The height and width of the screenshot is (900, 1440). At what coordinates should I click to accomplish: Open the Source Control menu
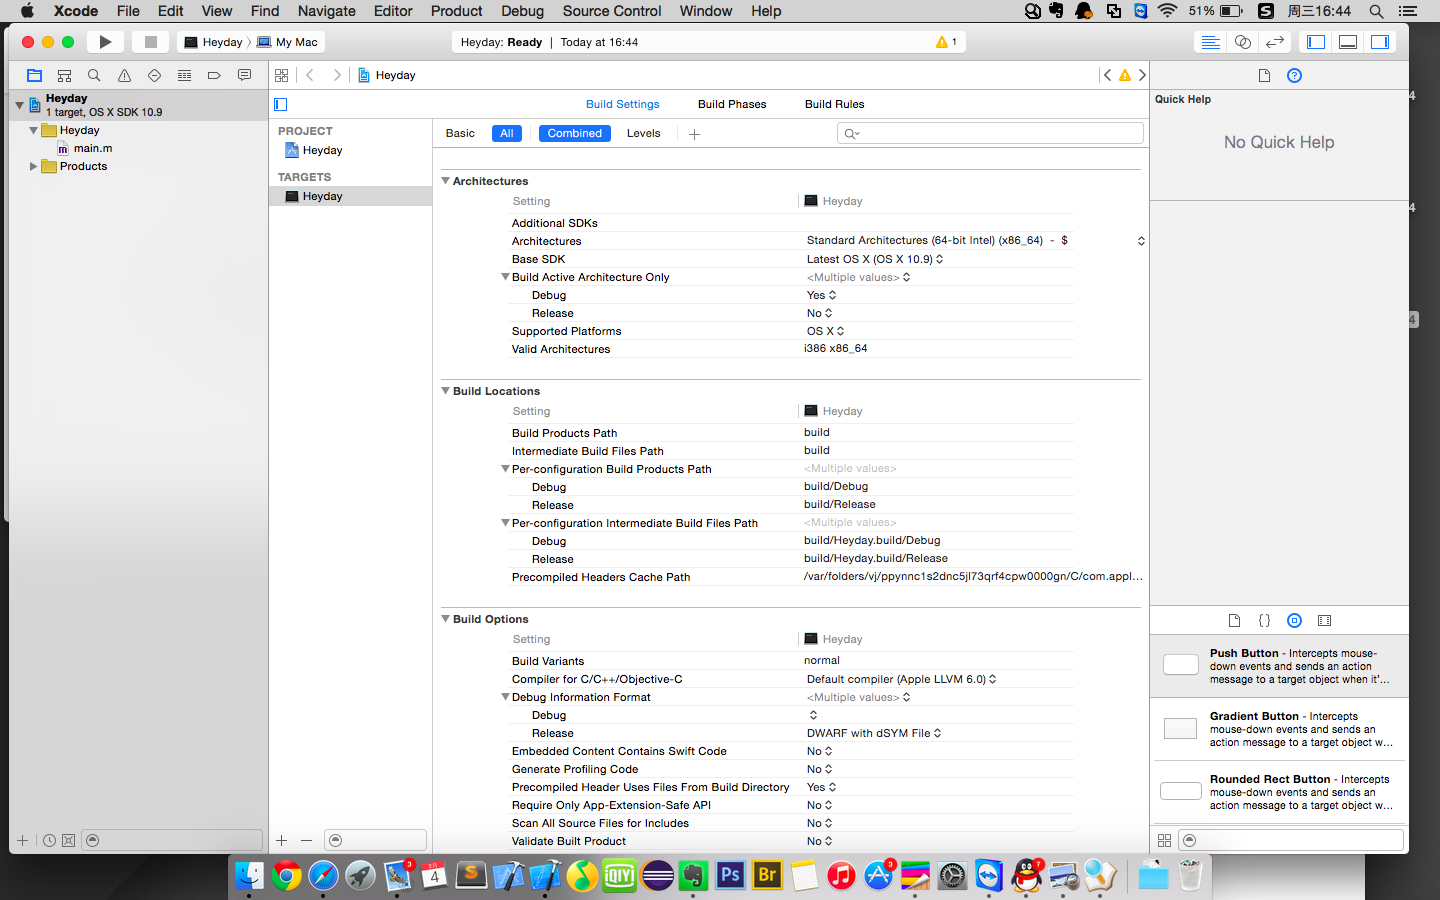[612, 11]
